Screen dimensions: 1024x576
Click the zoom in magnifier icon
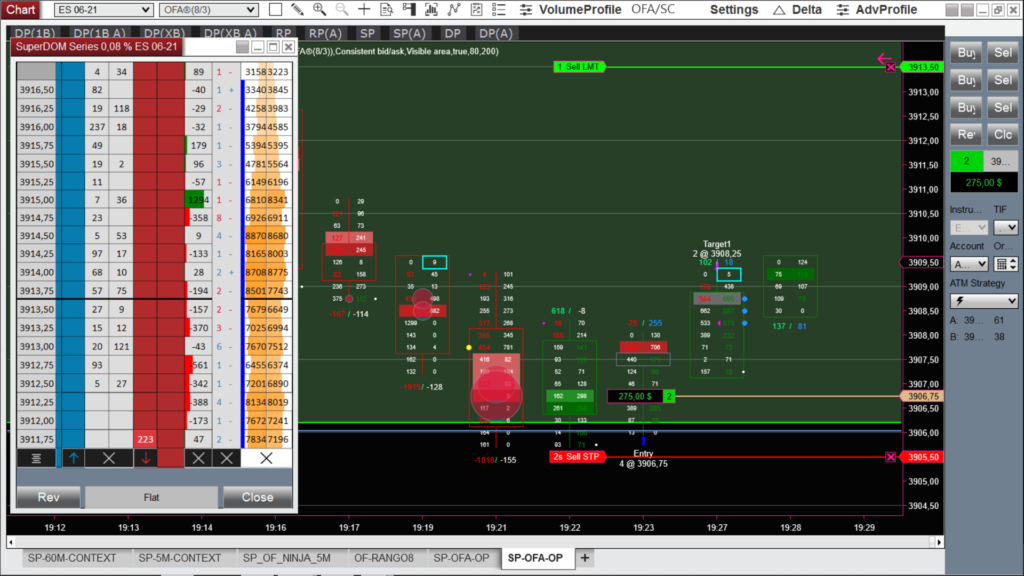pos(319,10)
